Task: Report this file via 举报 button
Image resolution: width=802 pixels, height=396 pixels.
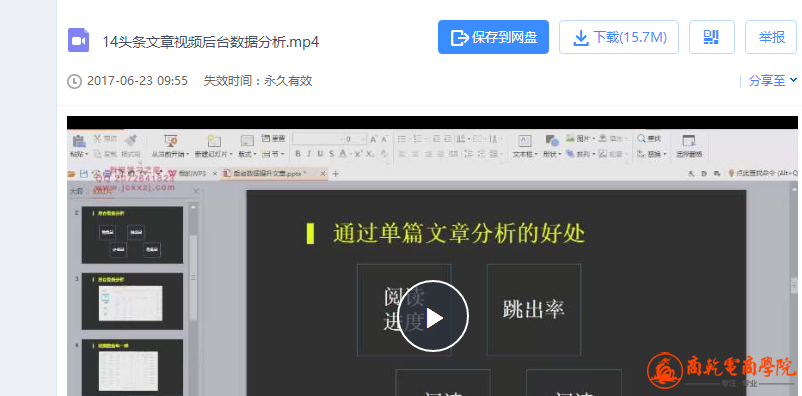Action: [771, 37]
